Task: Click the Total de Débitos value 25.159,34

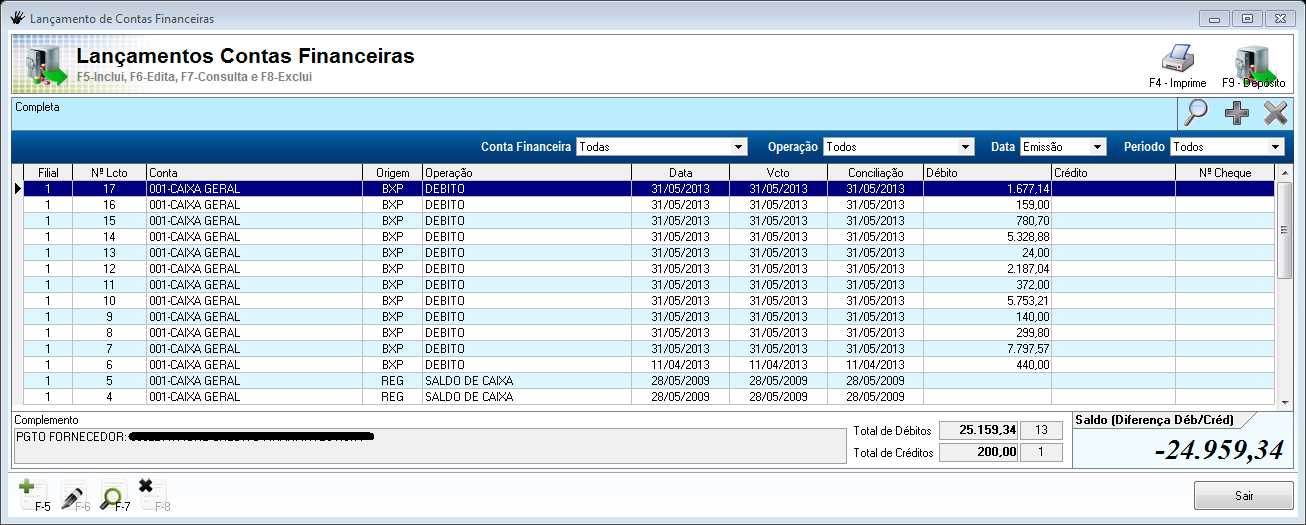Action: click(x=979, y=430)
